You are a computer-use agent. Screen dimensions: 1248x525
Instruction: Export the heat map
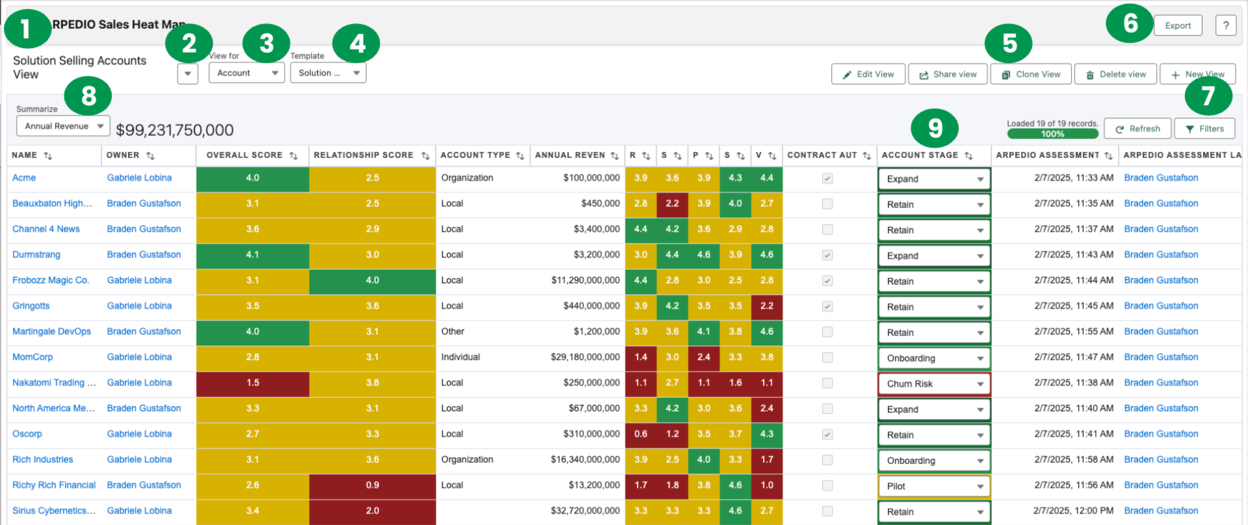1177,26
